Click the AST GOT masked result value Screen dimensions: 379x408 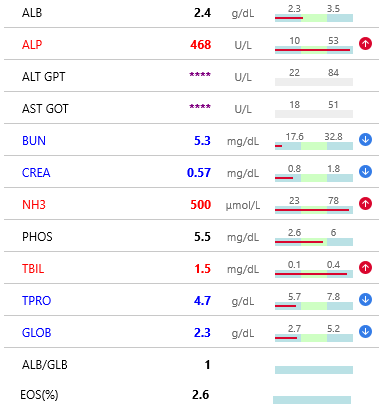coord(200,107)
